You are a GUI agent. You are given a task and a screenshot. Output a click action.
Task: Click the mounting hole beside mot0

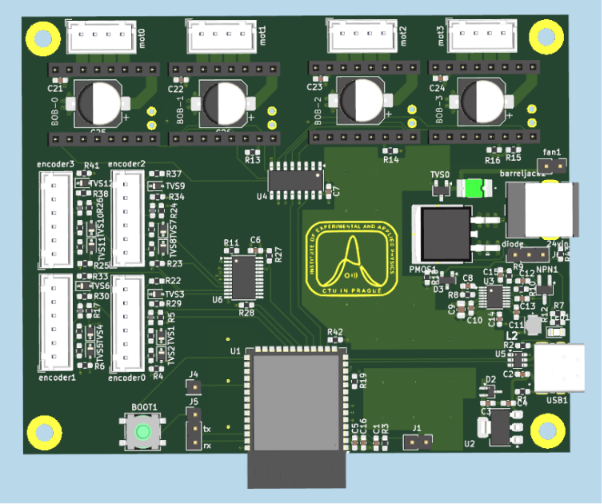[43, 39]
